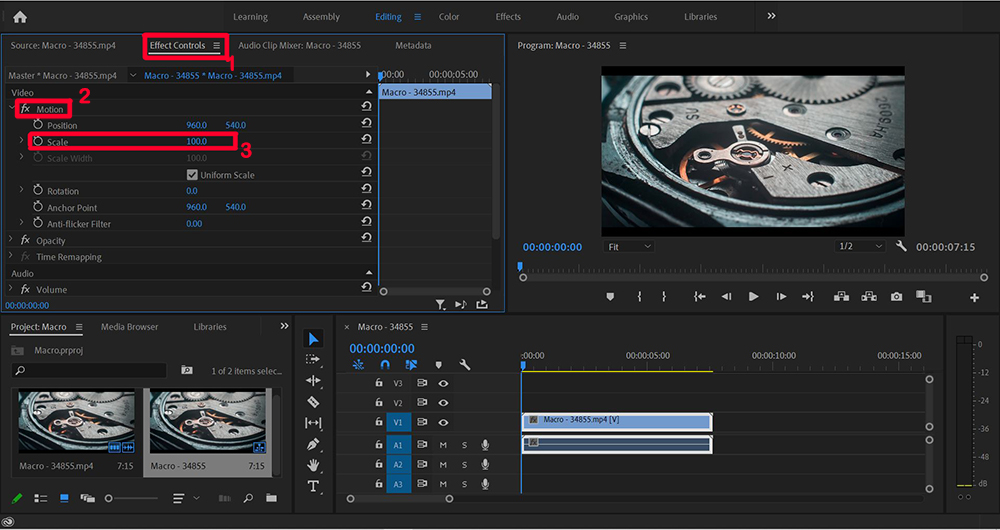Open timeline wrench display settings
The width and height of the screenshot is (1000, 530).
point(464,365)
